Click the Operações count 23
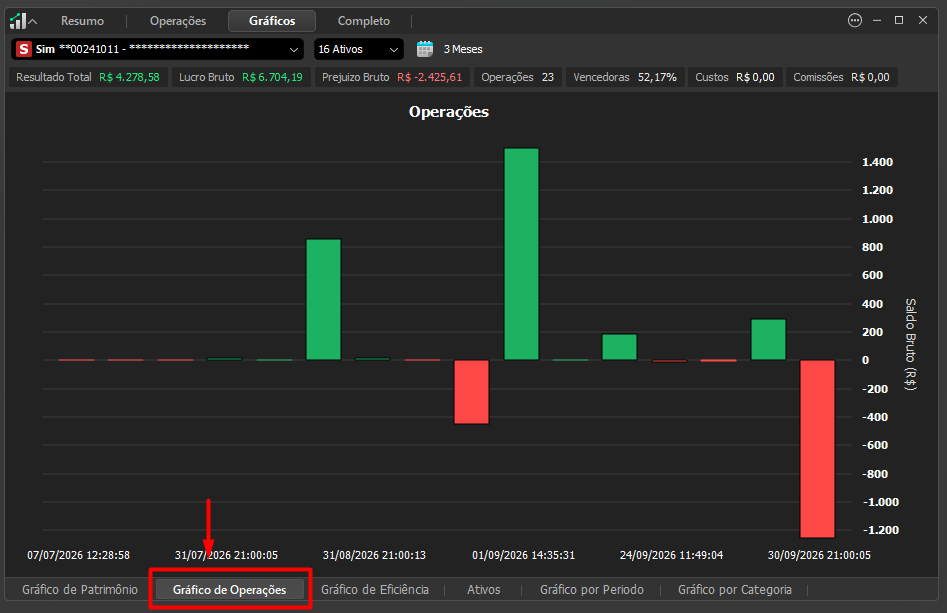This screenshot has width=947, height=613. pos(548,77)
